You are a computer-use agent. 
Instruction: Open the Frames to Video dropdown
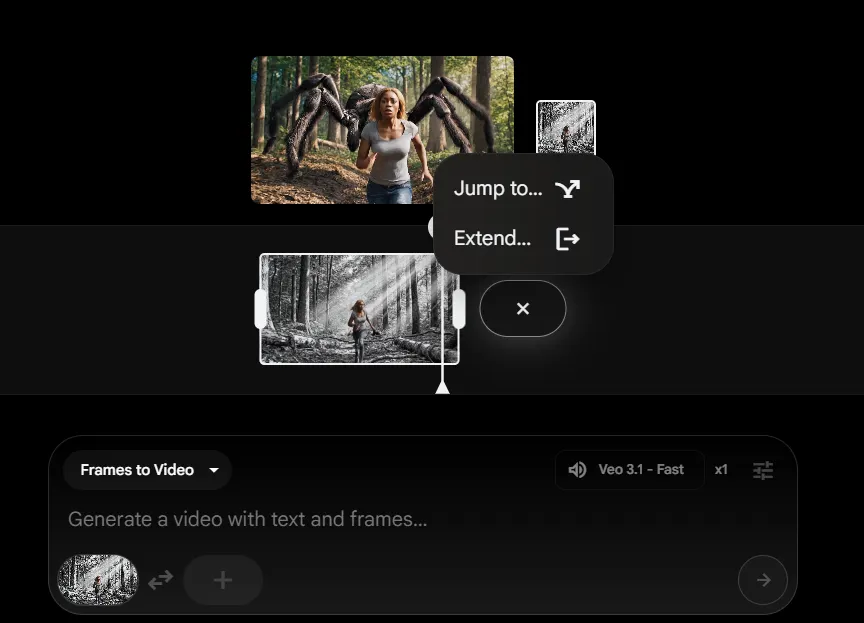coord(146,470)
